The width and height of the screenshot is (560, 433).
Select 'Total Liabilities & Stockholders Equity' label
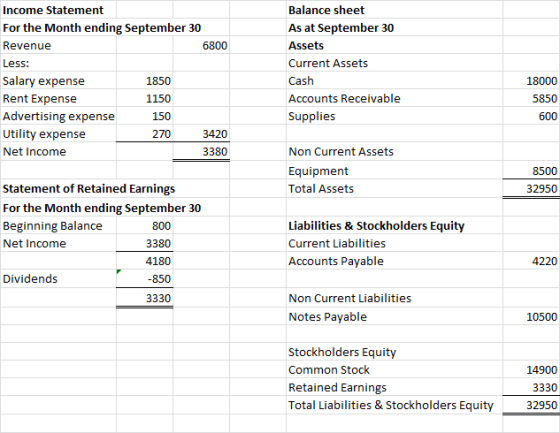tap(391, 405)
